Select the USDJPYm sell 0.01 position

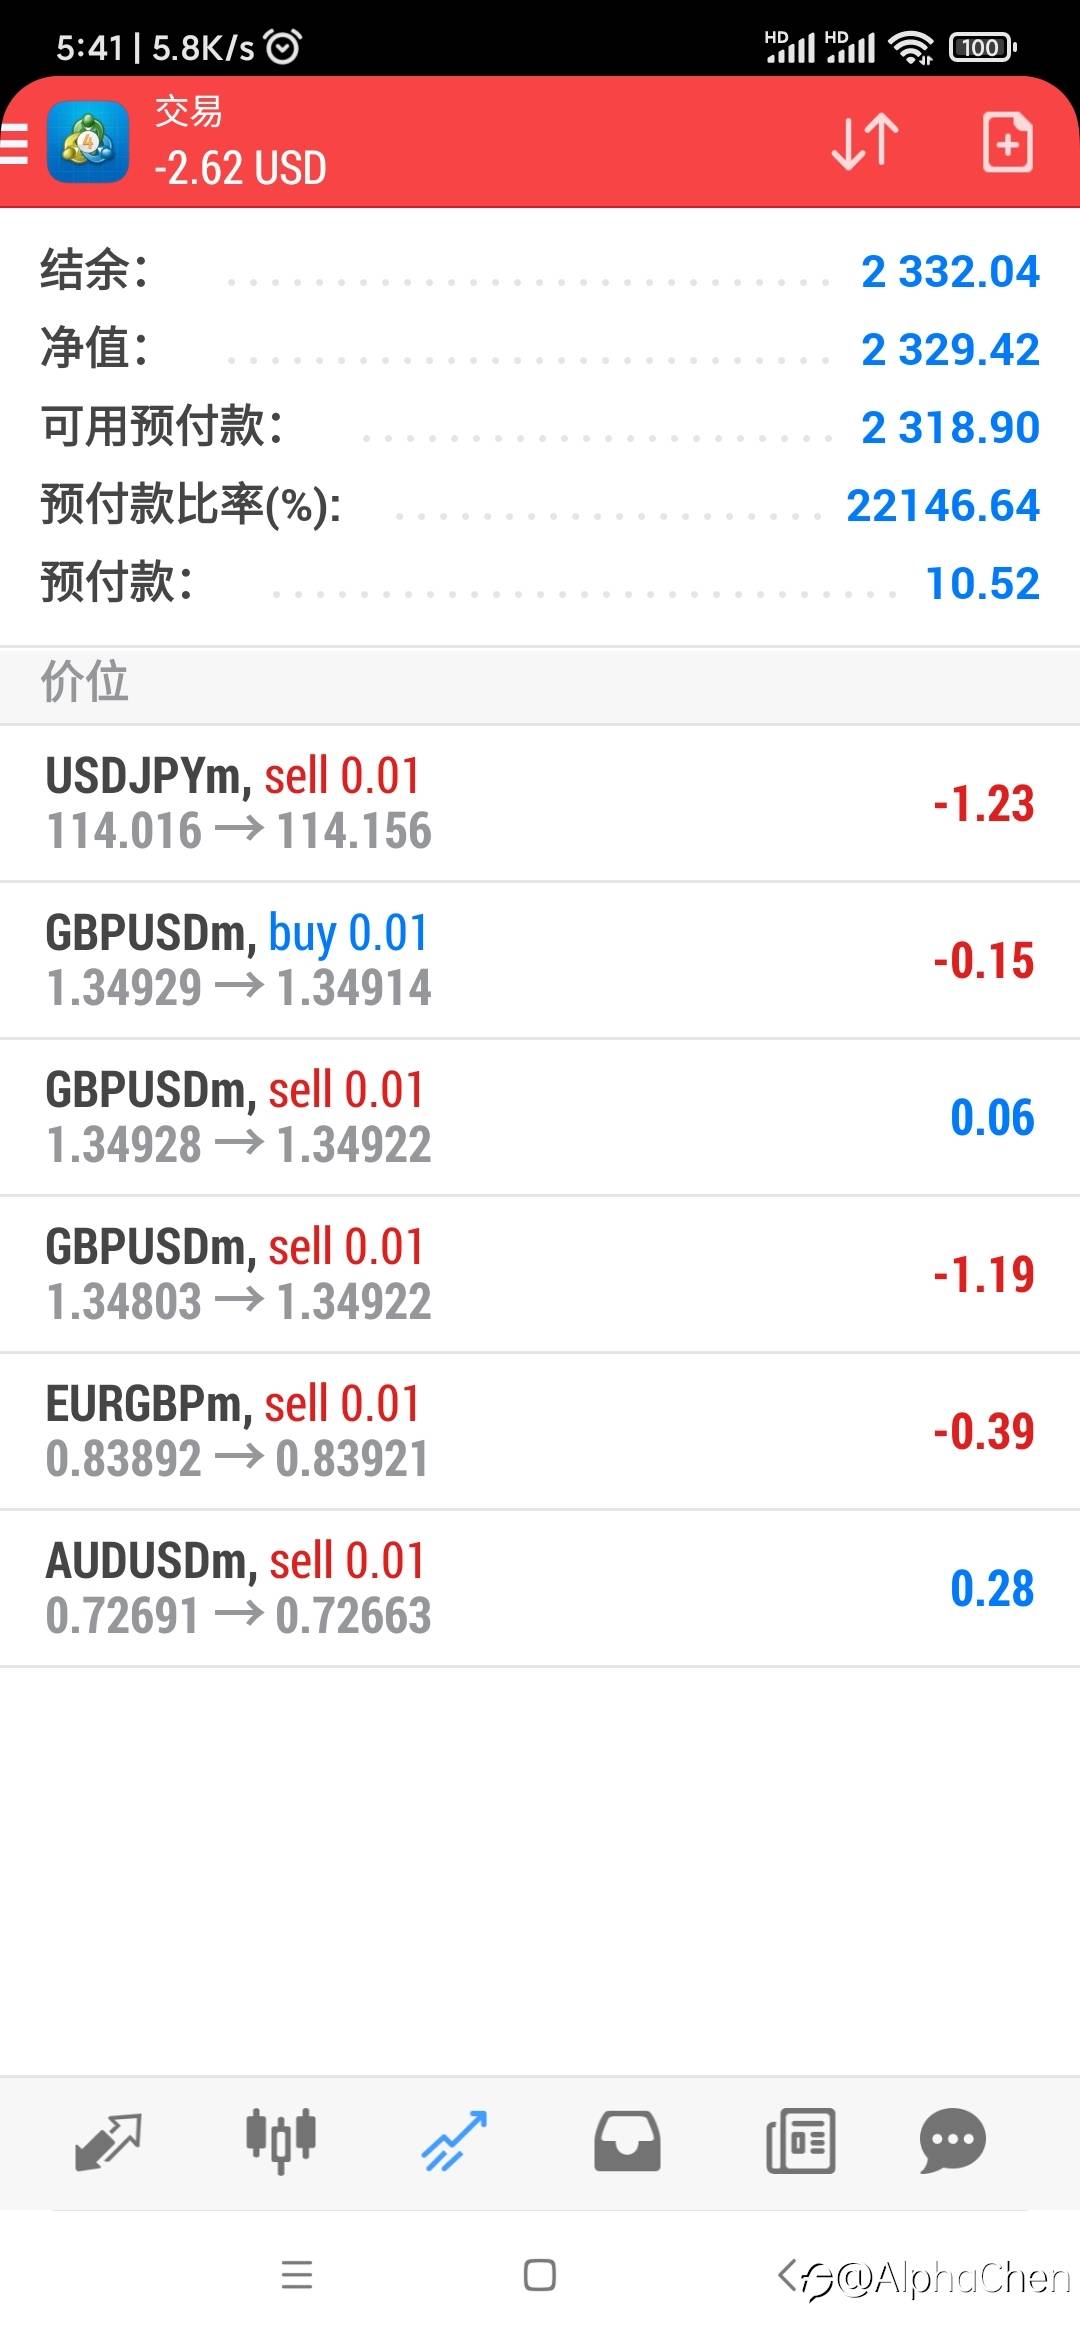pyautogui.click(x=540, y=804)
